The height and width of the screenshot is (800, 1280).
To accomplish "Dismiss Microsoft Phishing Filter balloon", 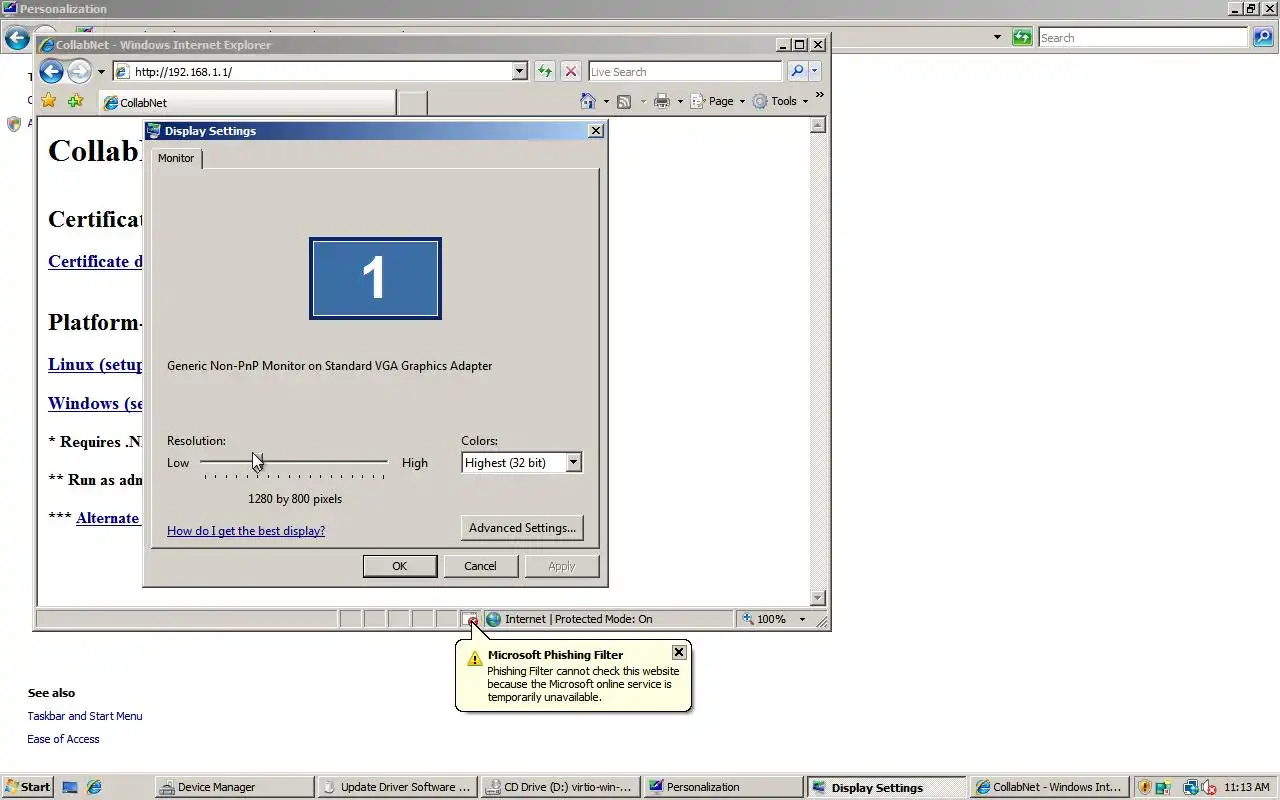I will [679, 652].
